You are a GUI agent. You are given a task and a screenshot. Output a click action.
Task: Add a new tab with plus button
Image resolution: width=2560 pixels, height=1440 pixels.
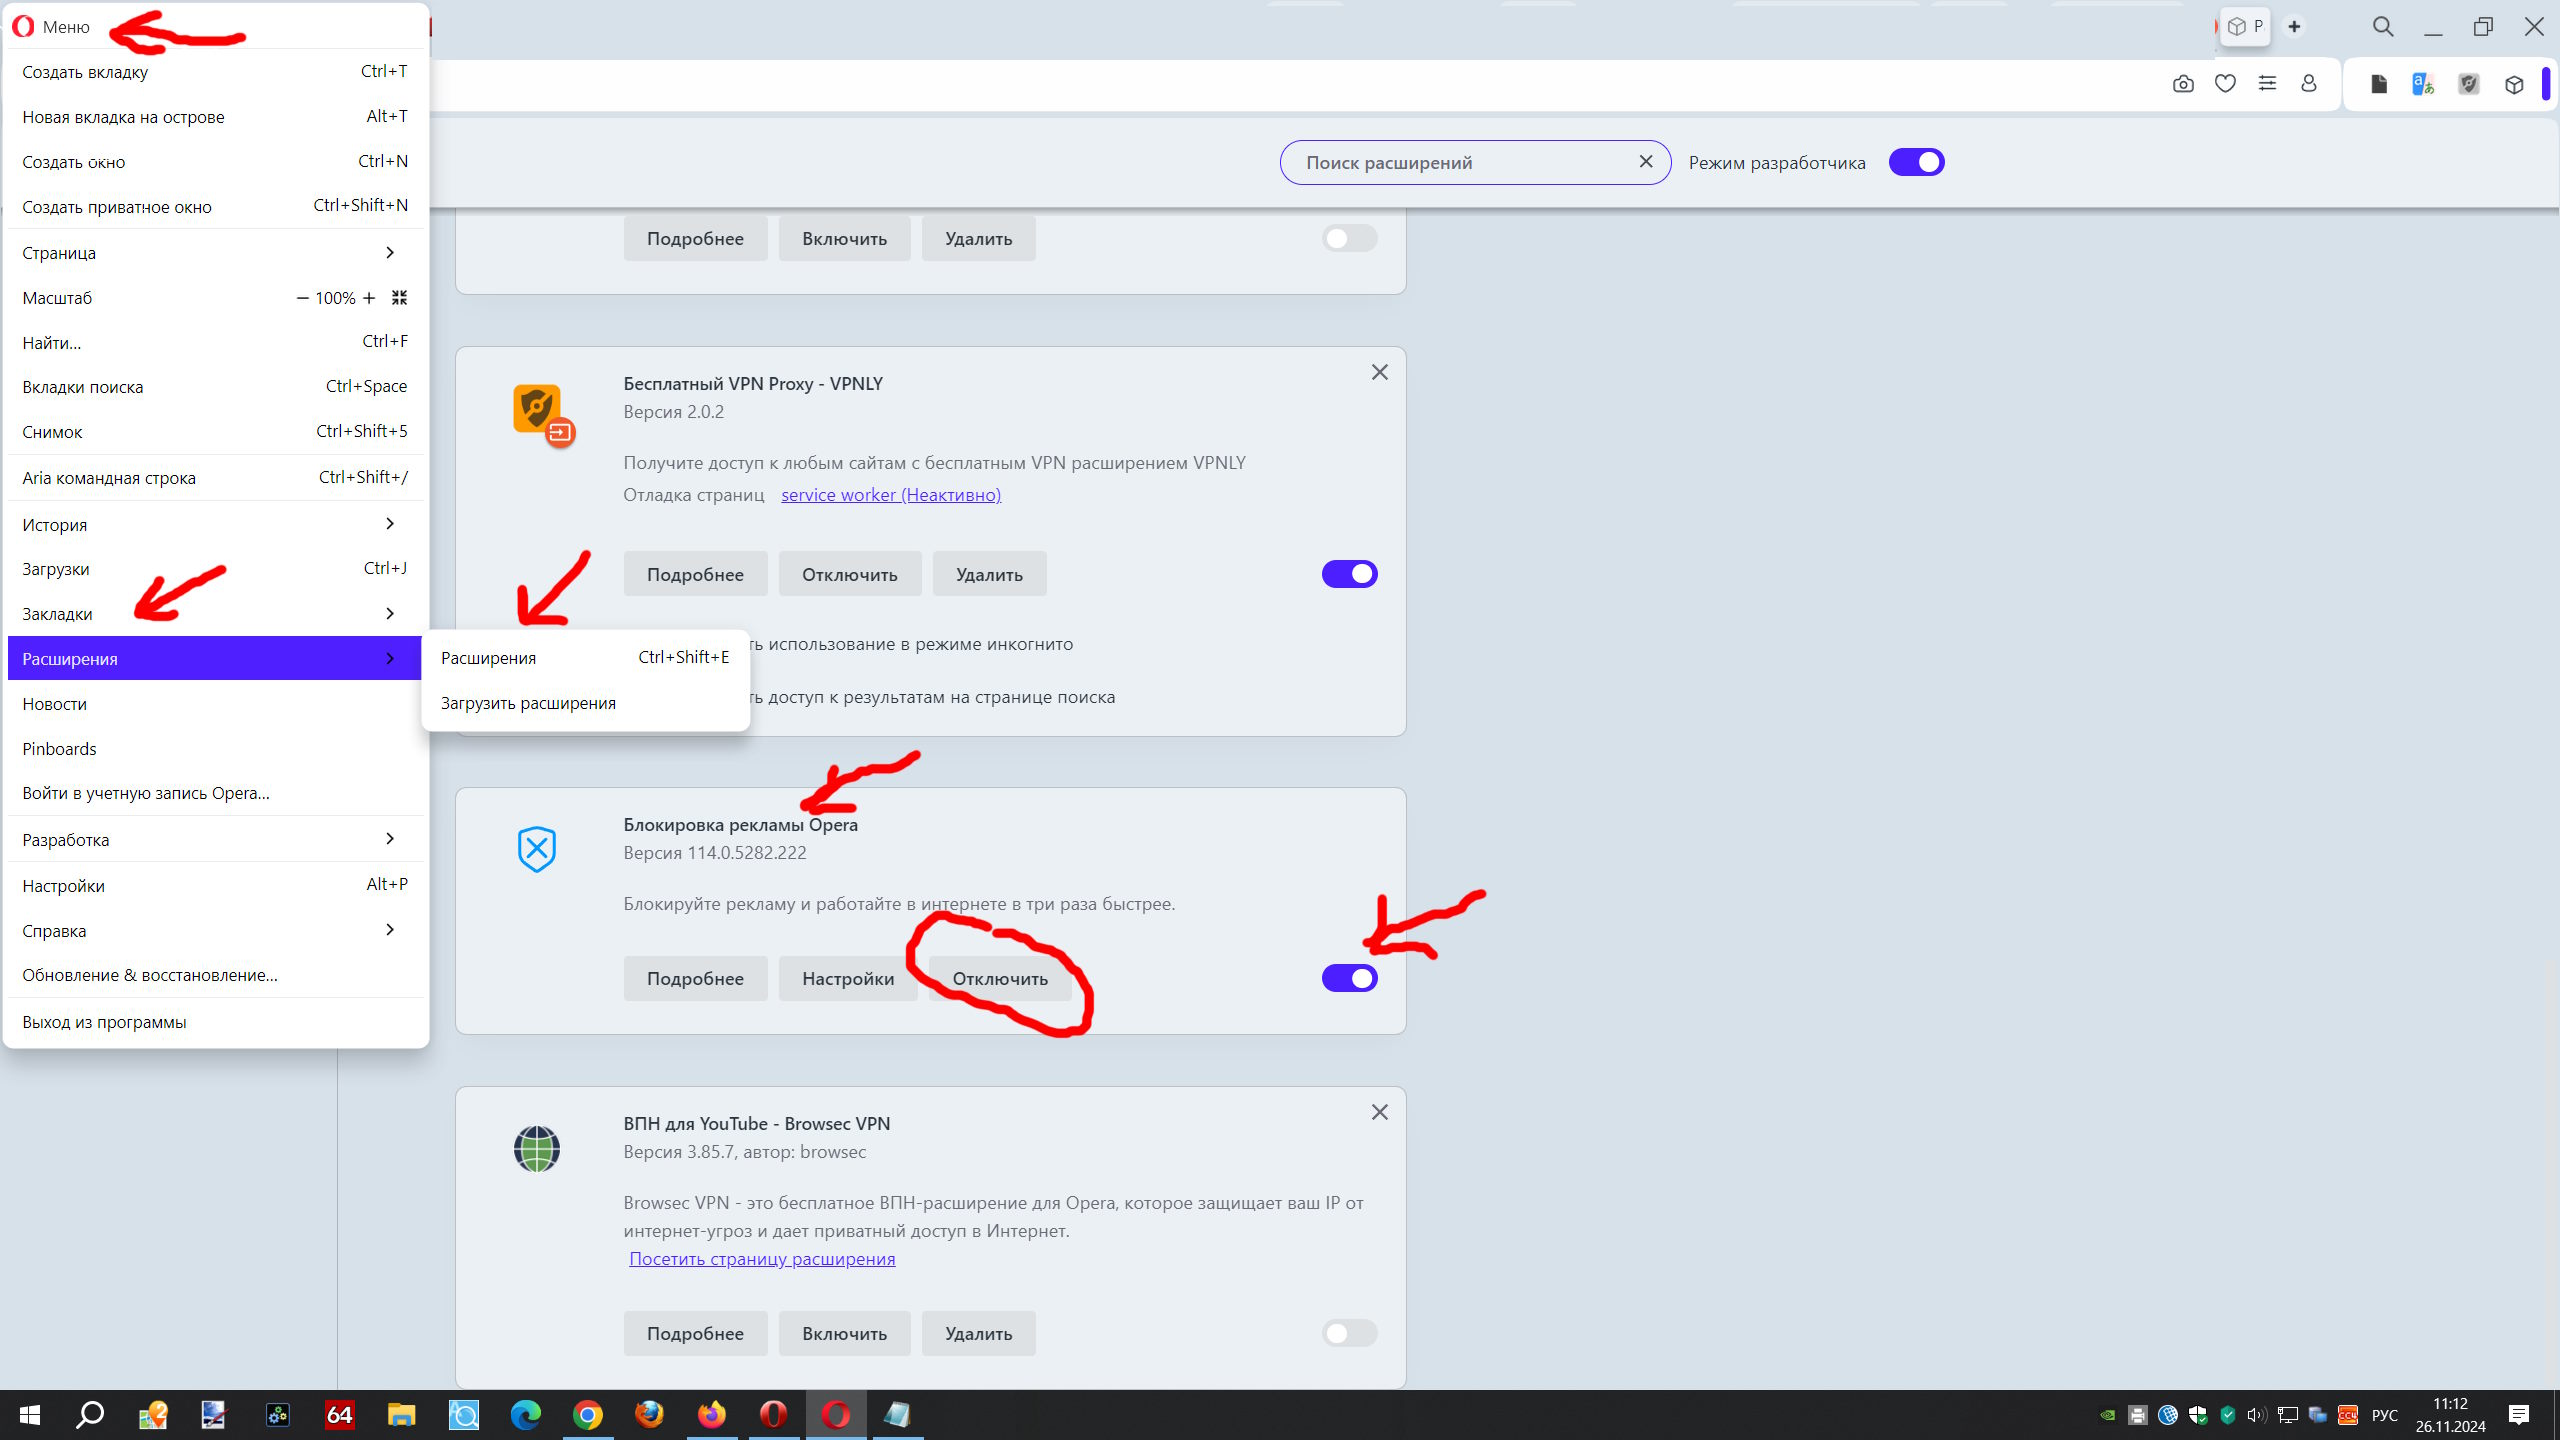tap(2294, 27)
